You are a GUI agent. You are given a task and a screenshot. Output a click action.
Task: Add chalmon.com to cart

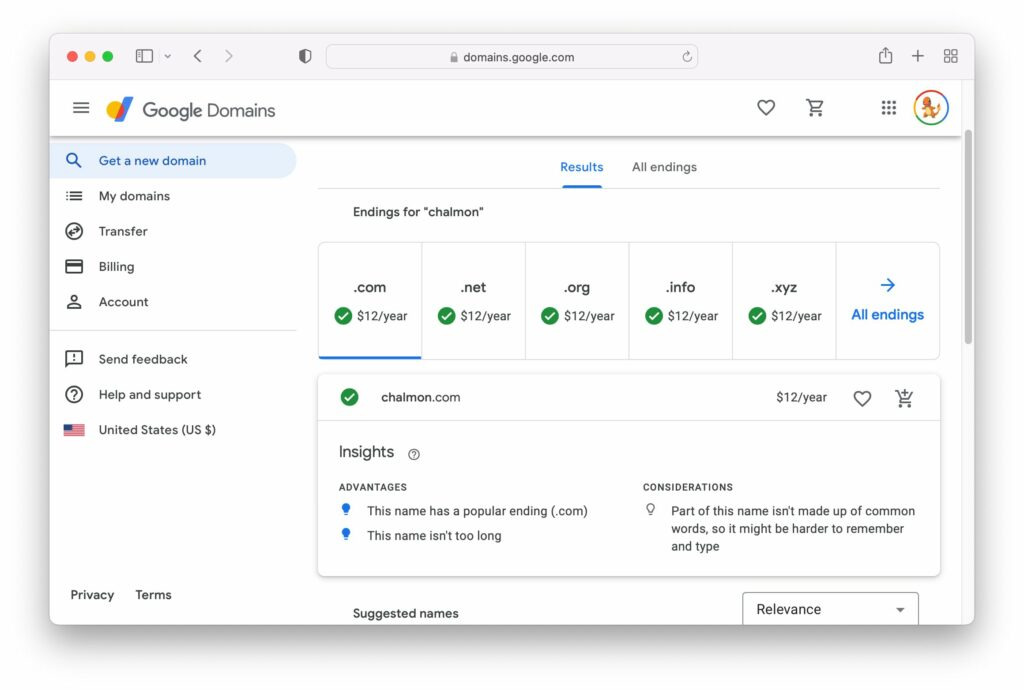coord(904,398)
